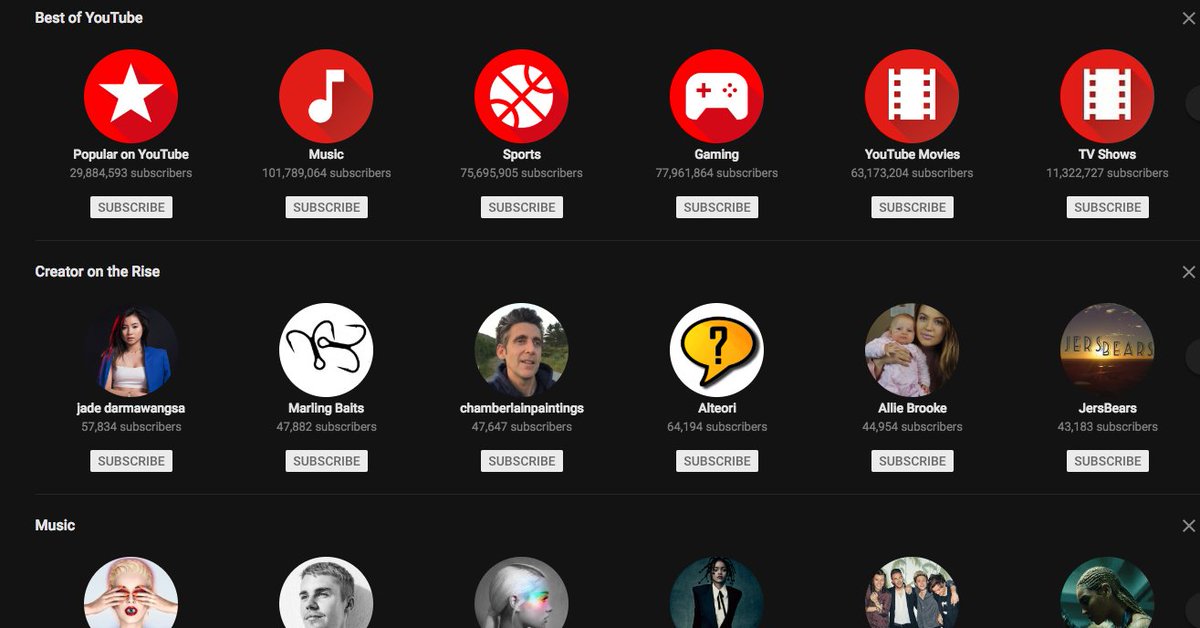Open the Sports basketball channel icon
The height and width of the screenshot is (628, 1200).
coord(521,97)
